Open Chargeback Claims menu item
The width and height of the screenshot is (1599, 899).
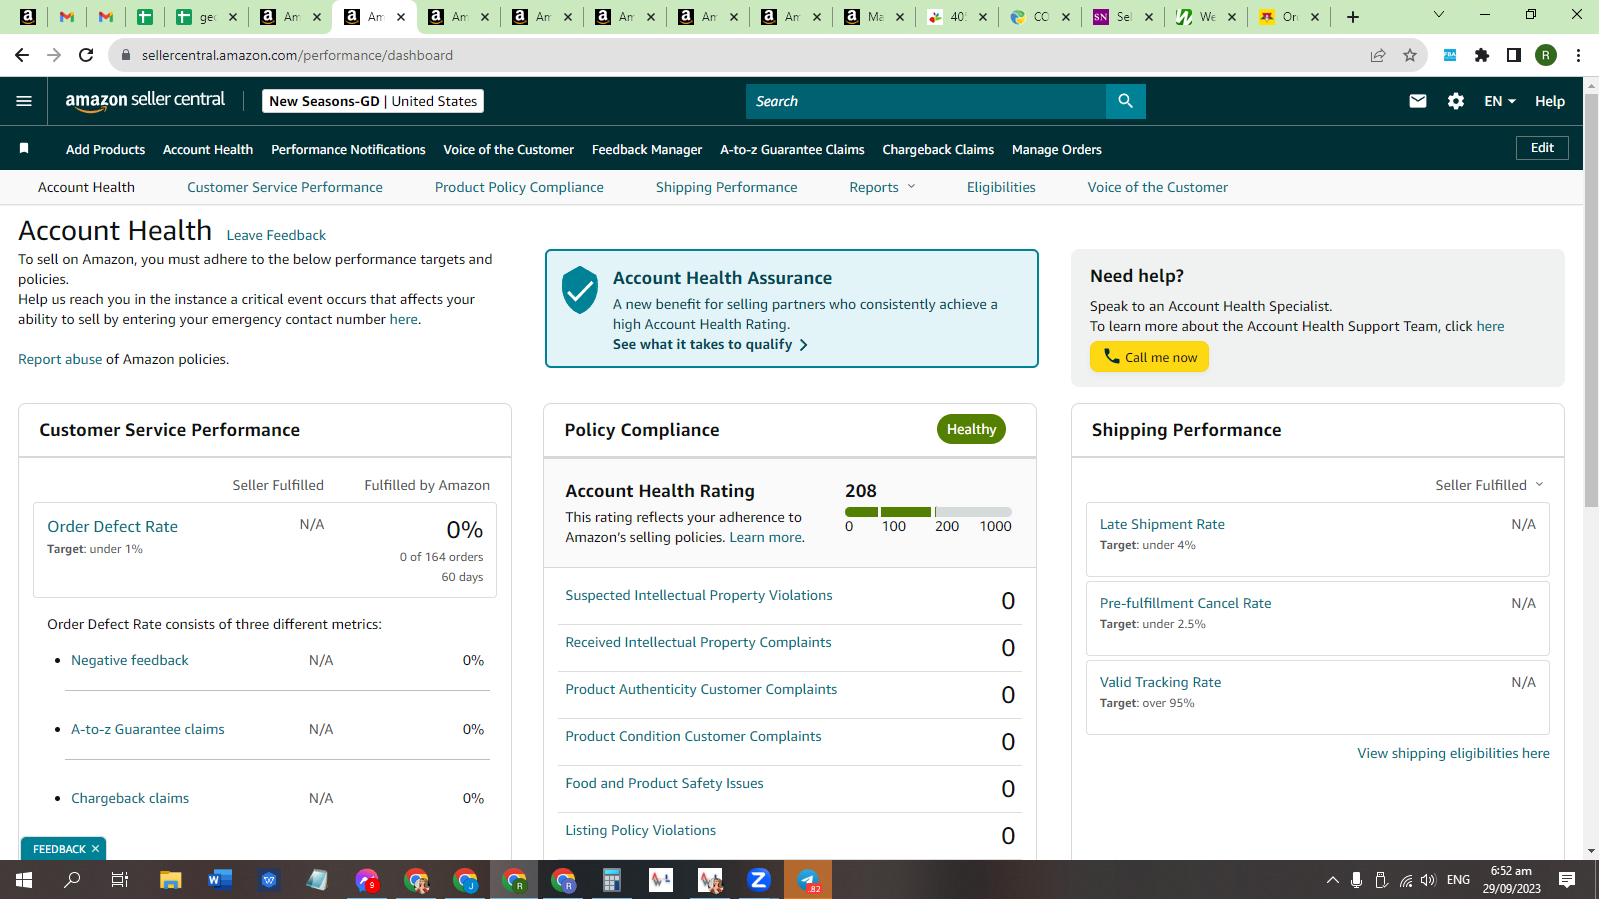[938, 149]
